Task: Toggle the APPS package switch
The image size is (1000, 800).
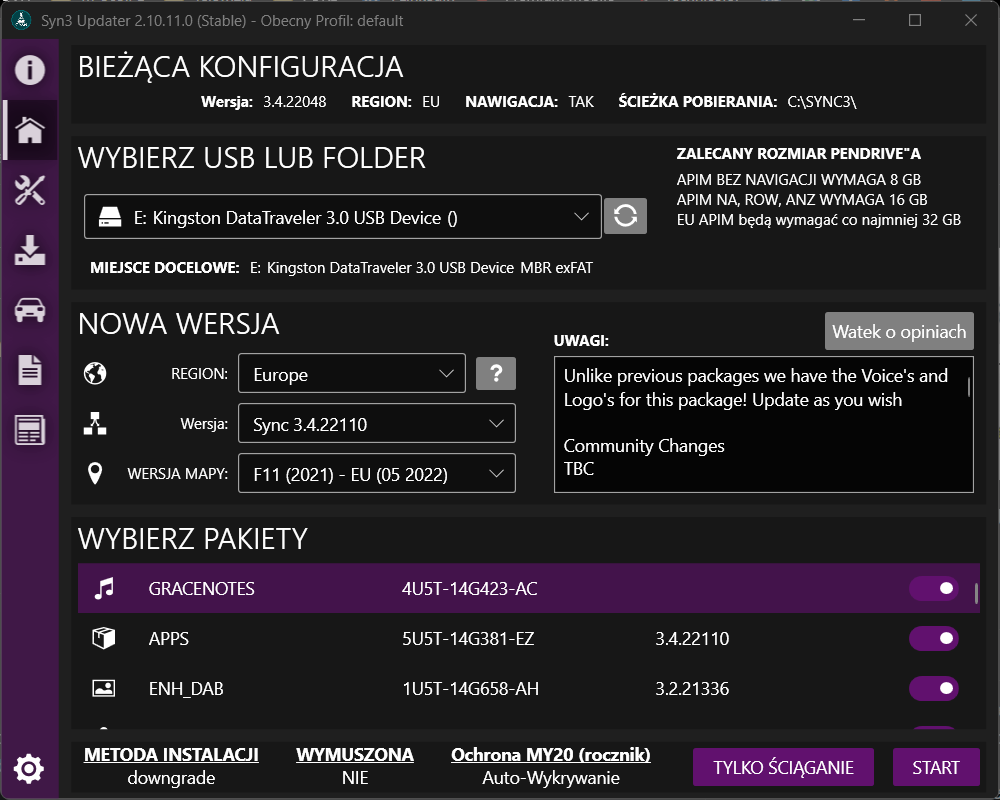Action: (x=933, y=639)
